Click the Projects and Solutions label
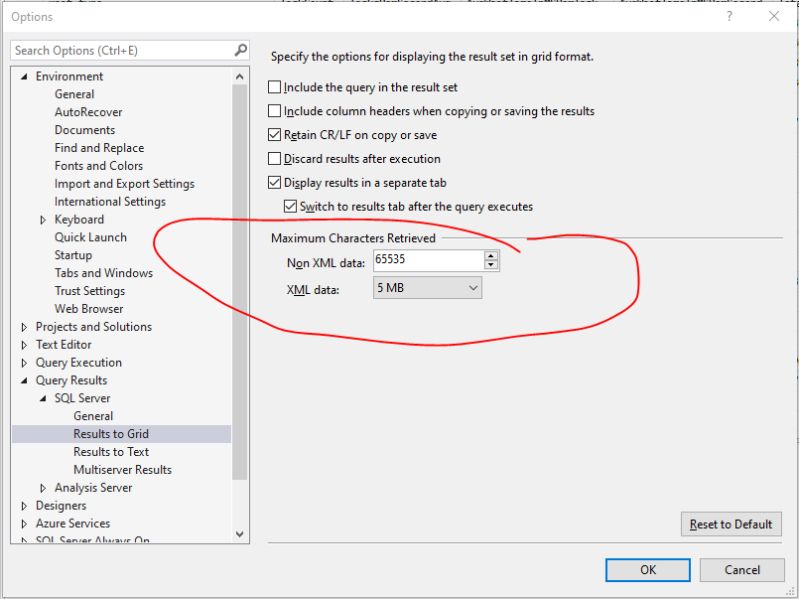The width and height of the screenshot is (799, 599). click(94, 327)
